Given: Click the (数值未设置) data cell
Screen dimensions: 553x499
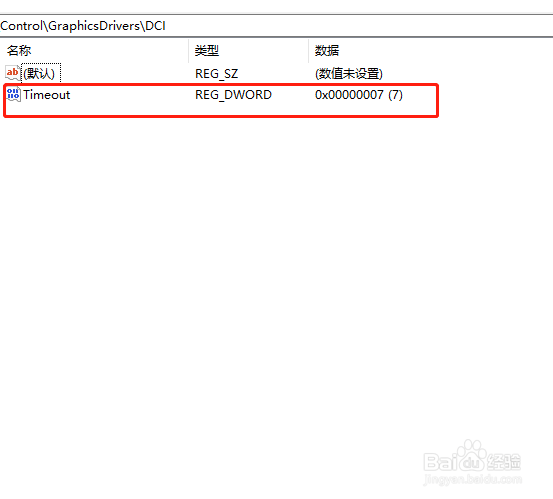Looking at the screenshot, I should pyautogui.click(x=349, y=74).
